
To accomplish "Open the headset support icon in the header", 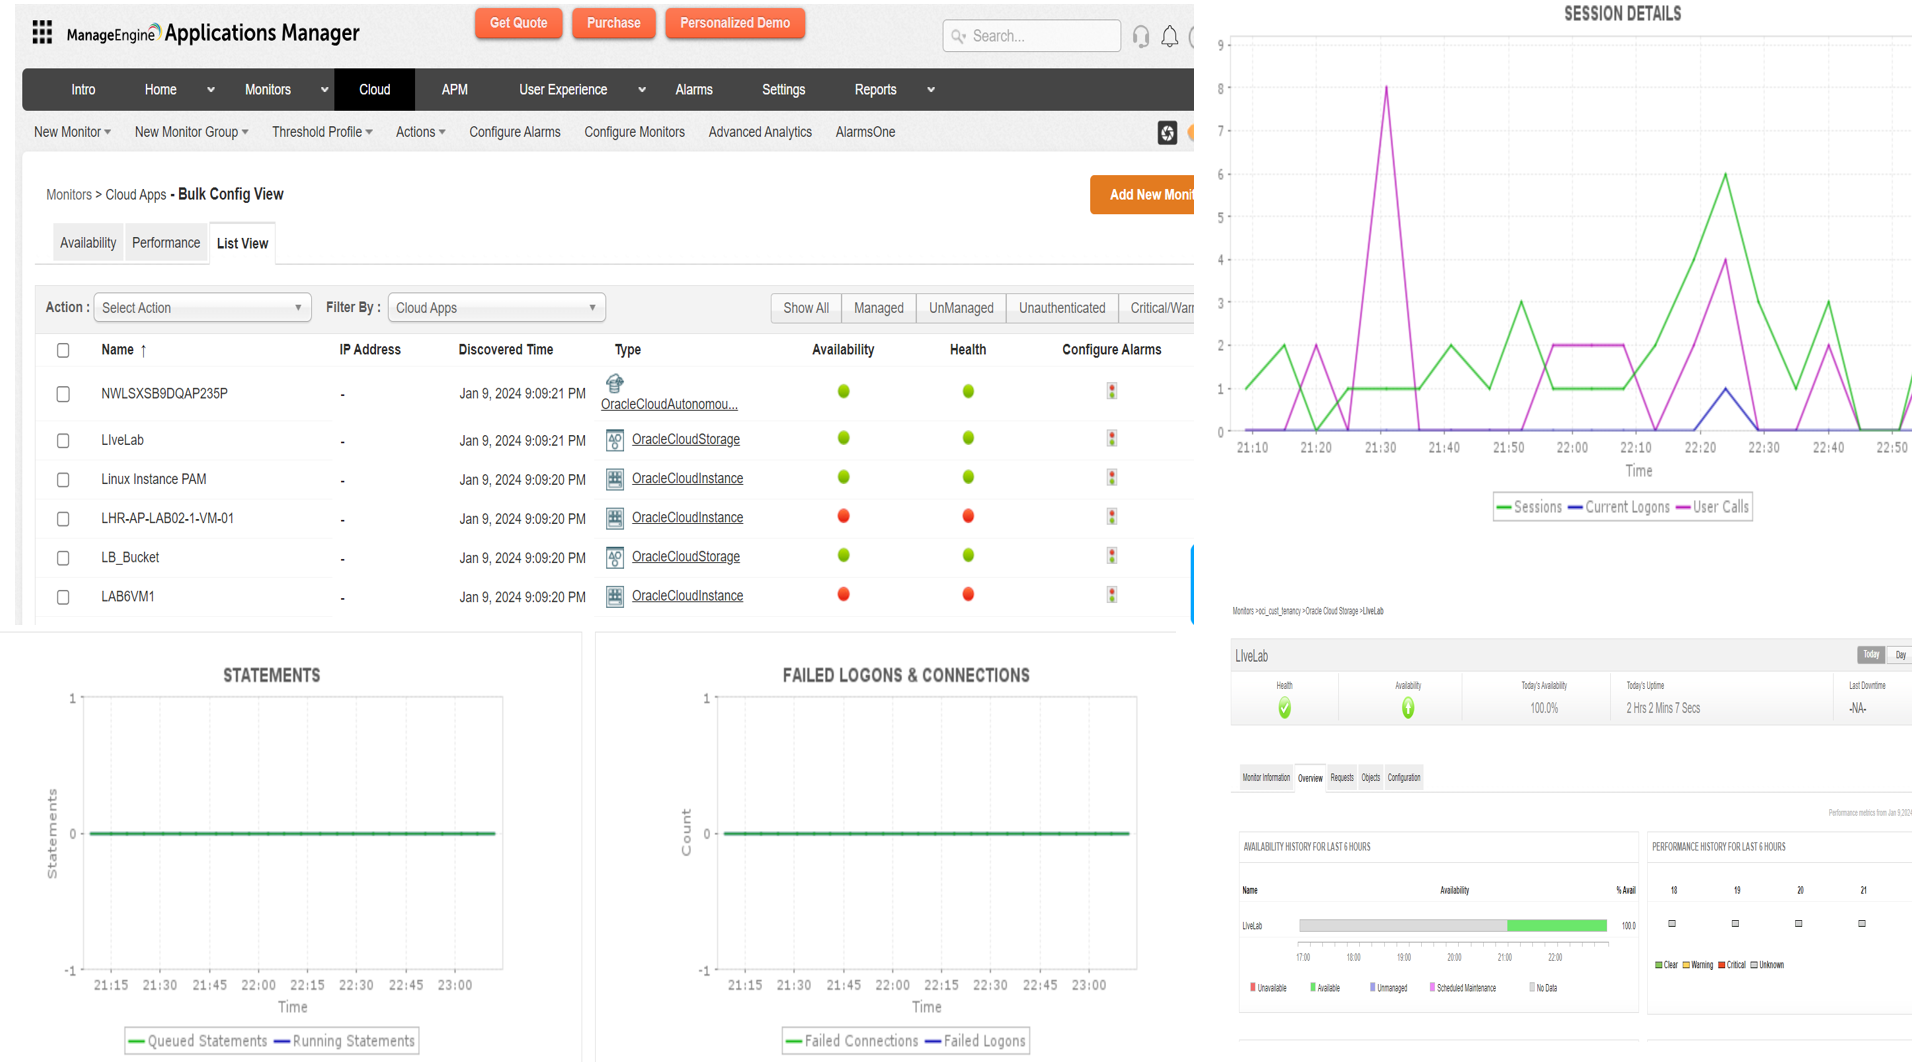I will pos(1140,36).
